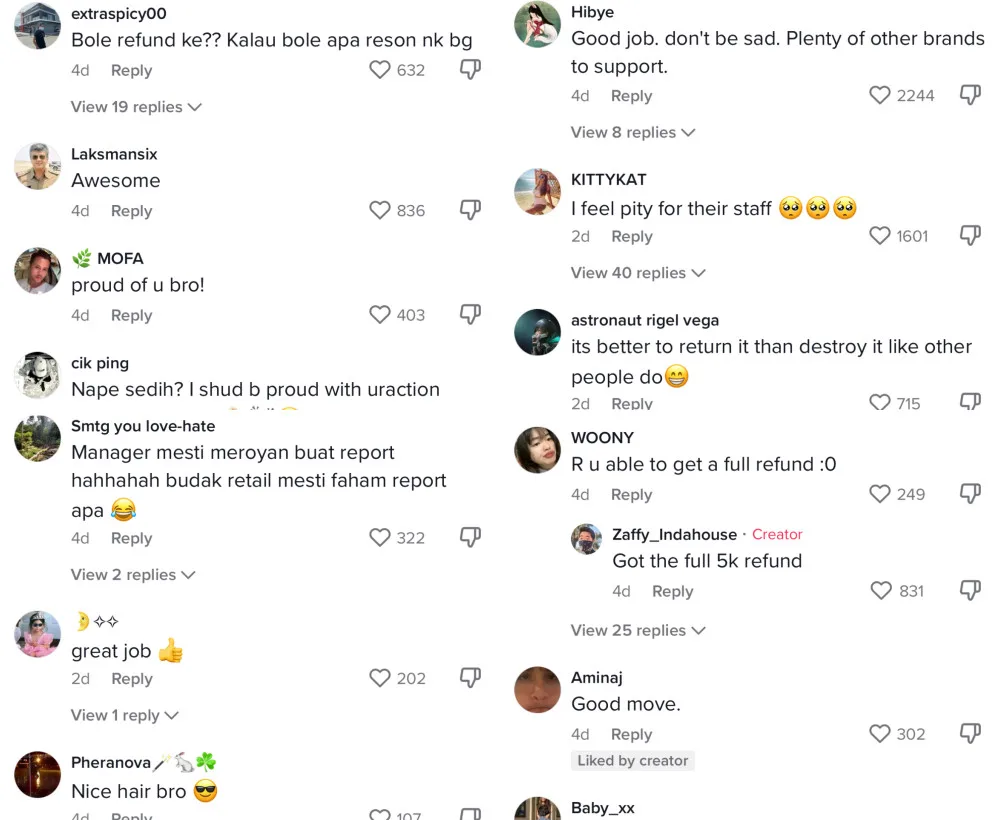Toggle dislike on Smtg you love-hate comment
1000x820 pixels.
470,538
